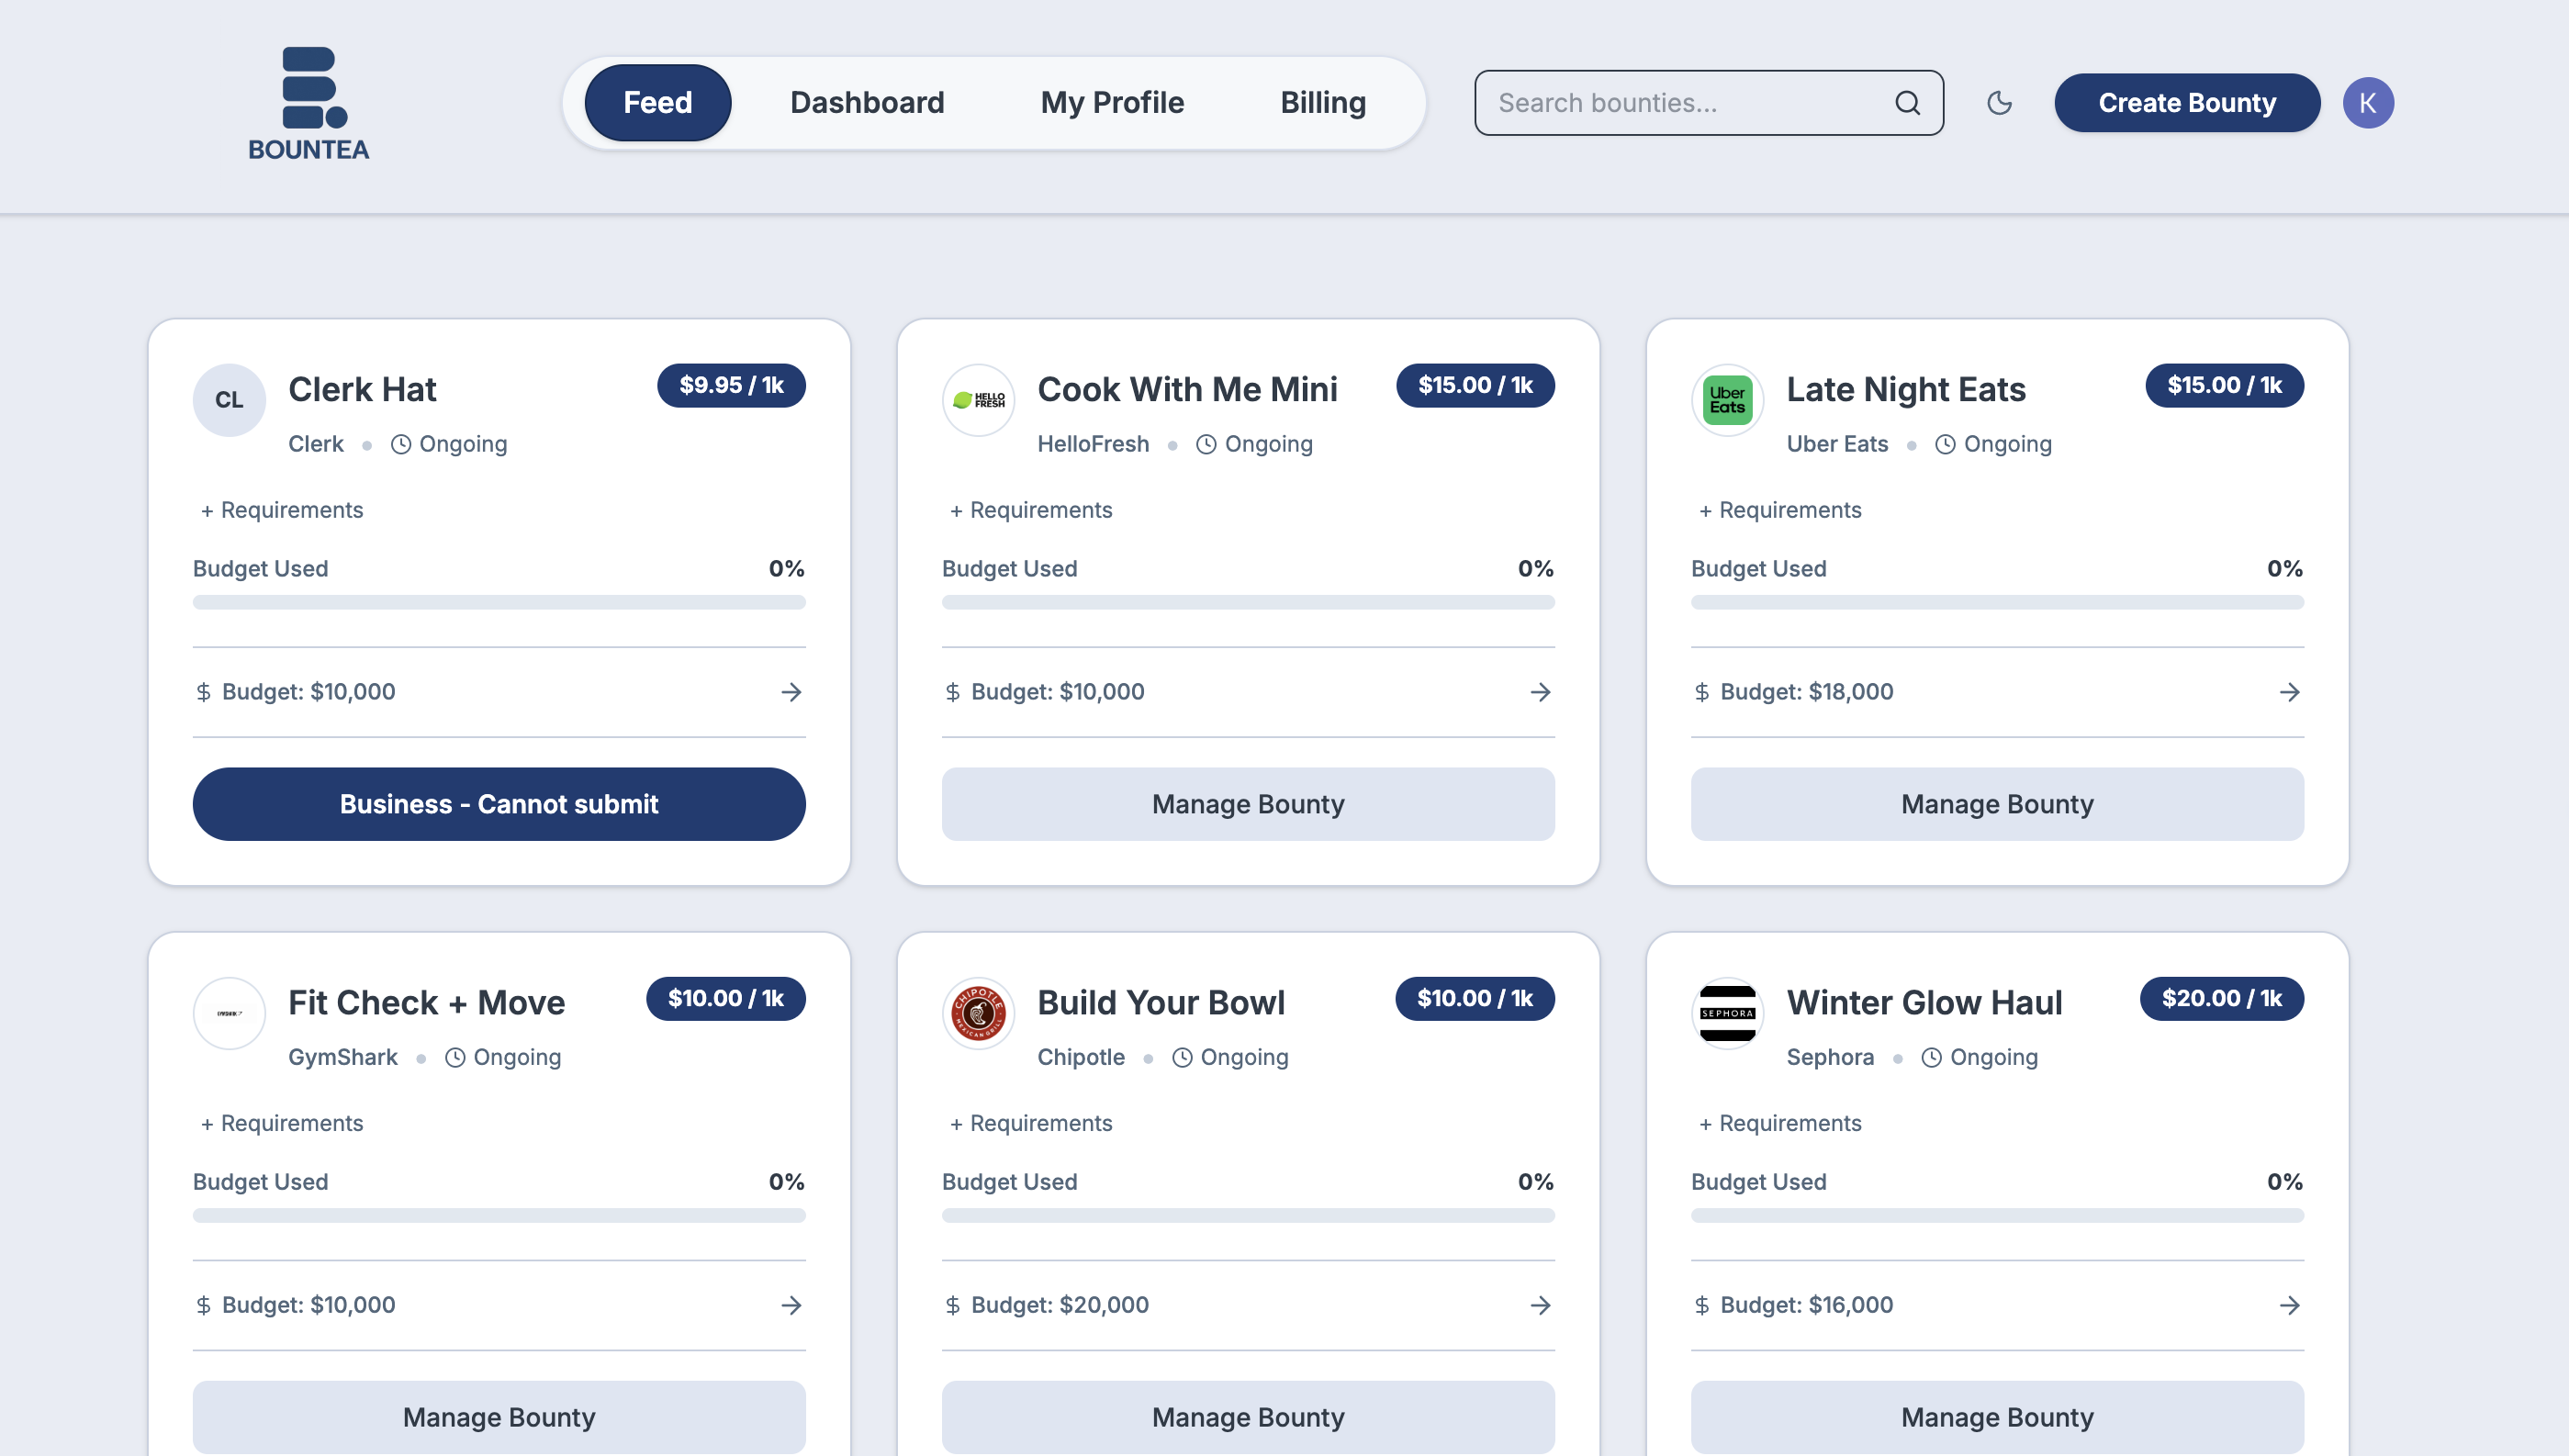
Task: Click the HelloFresh brand logo
Action: click(978, 400)
